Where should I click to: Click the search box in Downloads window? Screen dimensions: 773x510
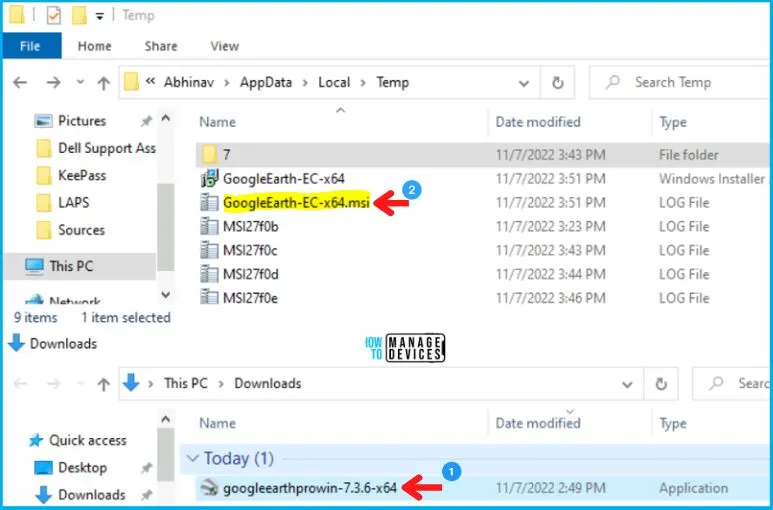coord(732,384)
